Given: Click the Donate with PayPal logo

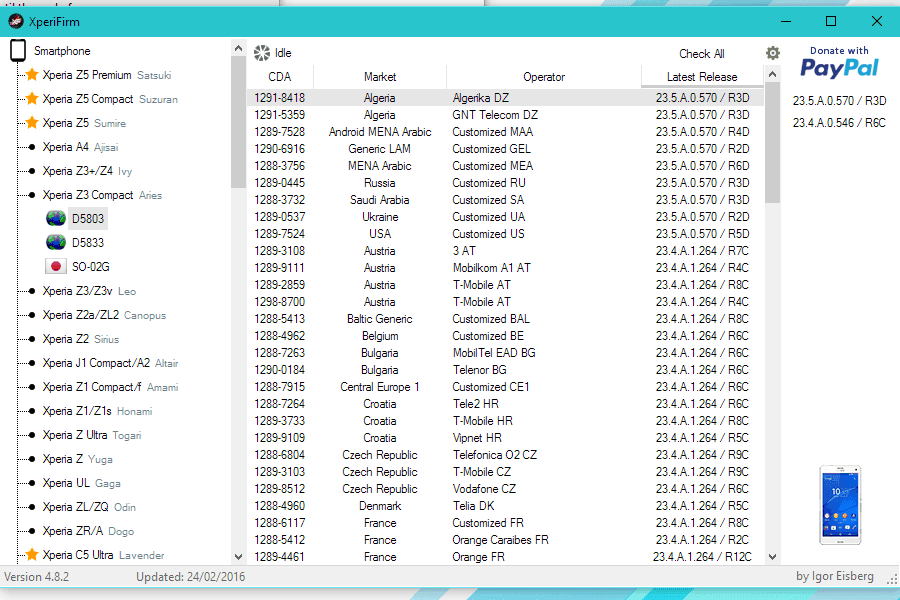Looking at the screenshot, I should [839, 63].
